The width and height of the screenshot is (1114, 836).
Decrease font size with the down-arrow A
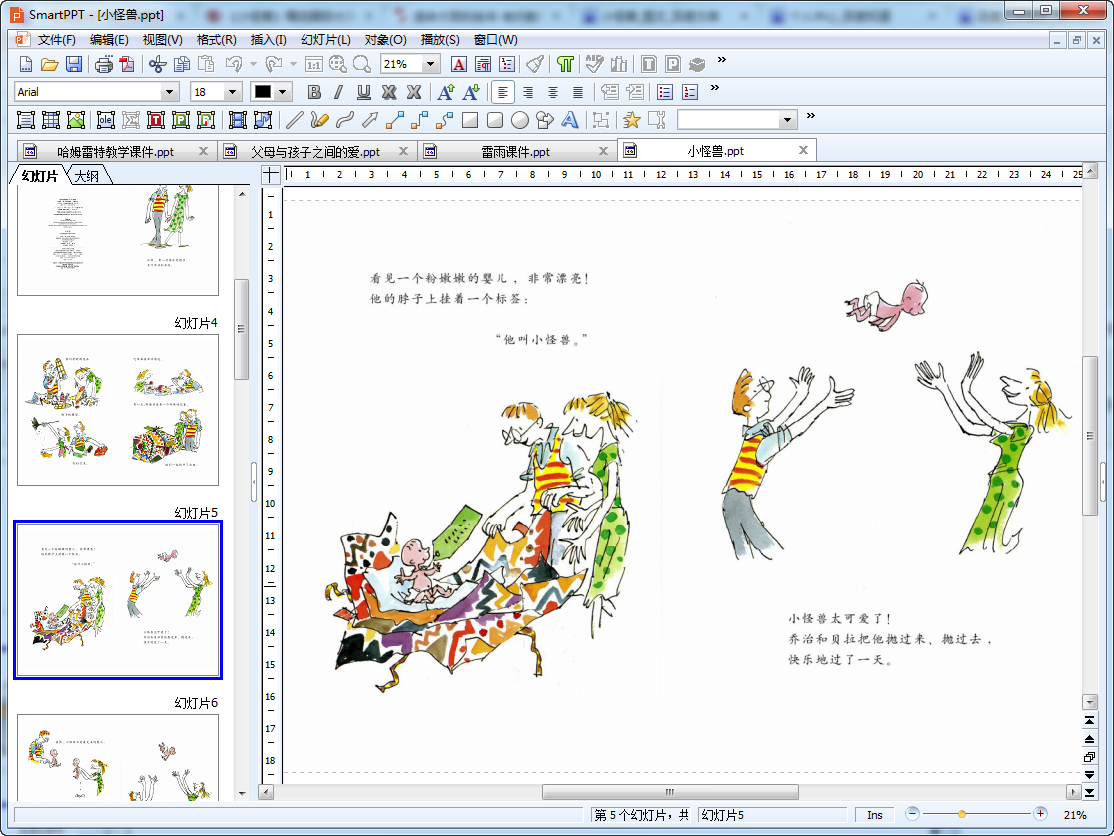coord(471,92)
